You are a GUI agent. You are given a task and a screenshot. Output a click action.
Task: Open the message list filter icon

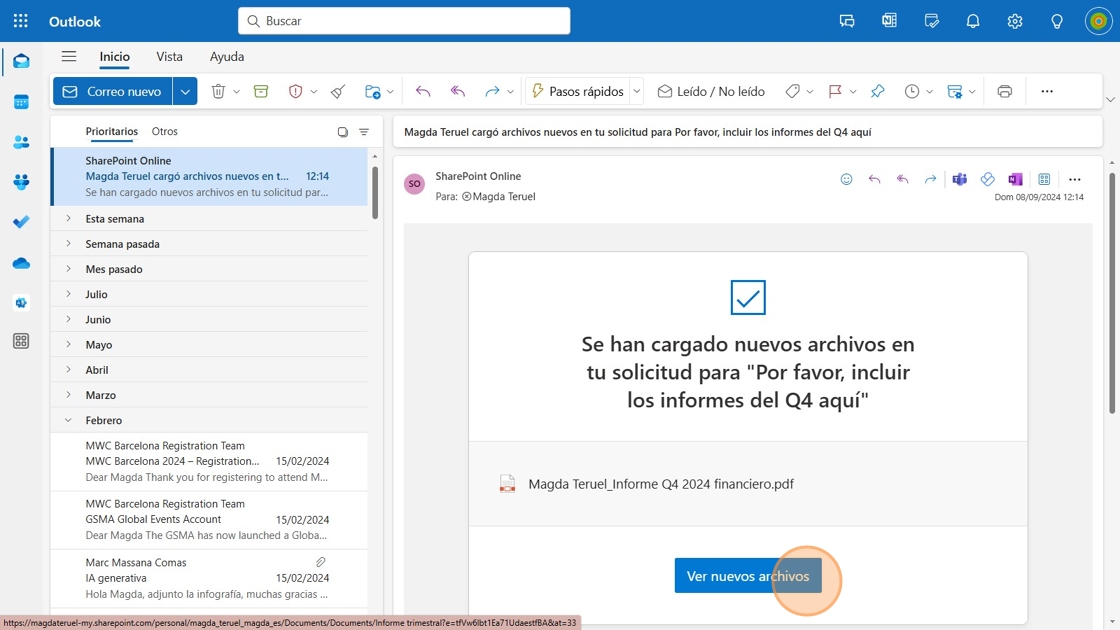tap(364, 131)
